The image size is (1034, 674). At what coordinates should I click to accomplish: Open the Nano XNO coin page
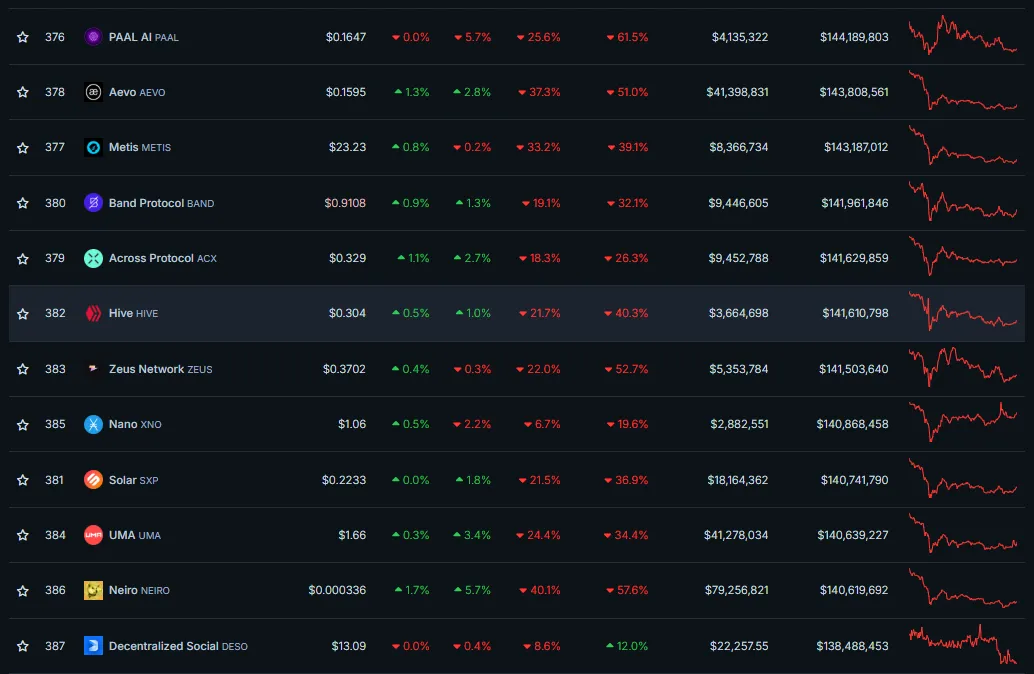[135, 424]
